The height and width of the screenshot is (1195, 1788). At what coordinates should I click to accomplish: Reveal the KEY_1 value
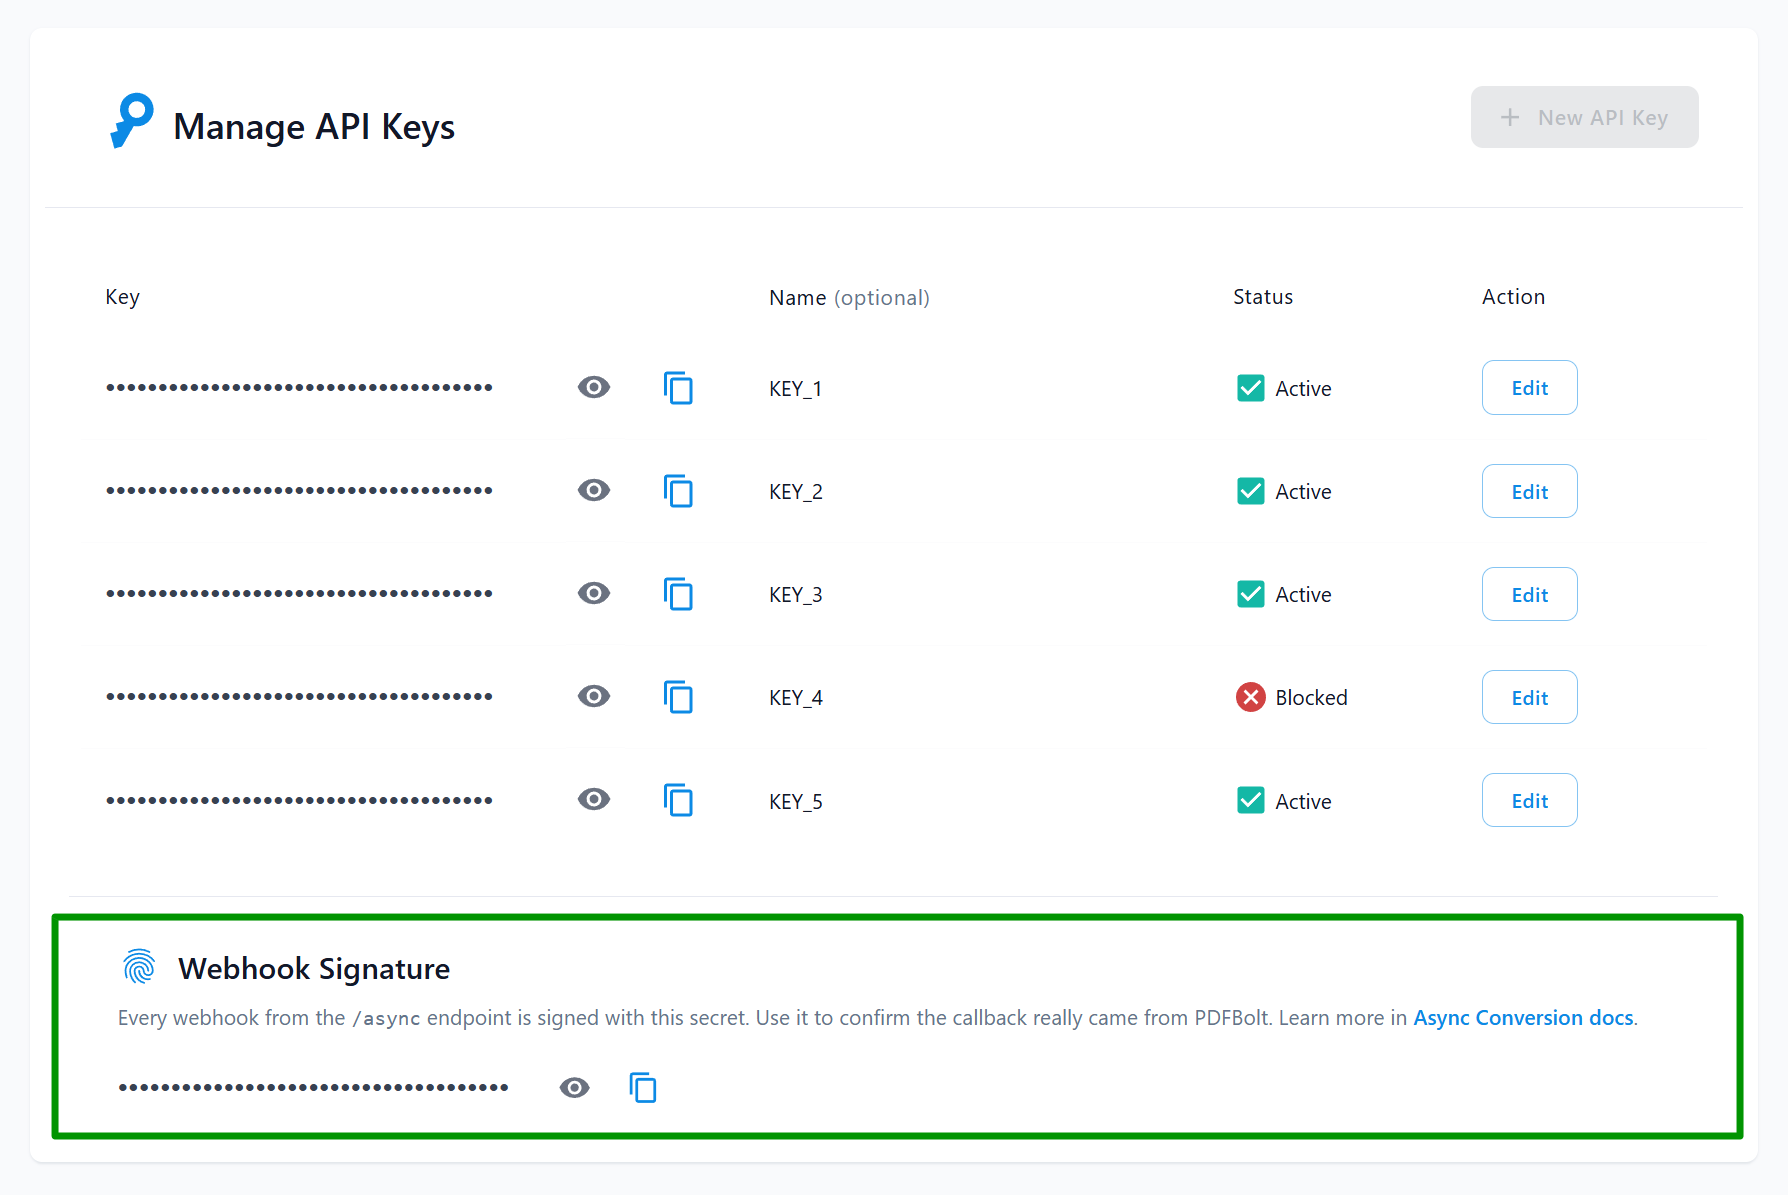click(594, 388)
